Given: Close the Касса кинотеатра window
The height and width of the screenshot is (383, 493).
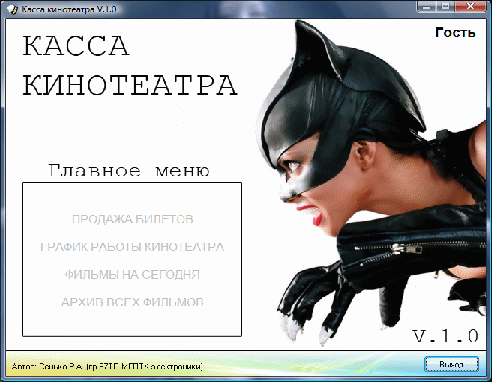Looking at the screenshot, I should click(470, 6).
